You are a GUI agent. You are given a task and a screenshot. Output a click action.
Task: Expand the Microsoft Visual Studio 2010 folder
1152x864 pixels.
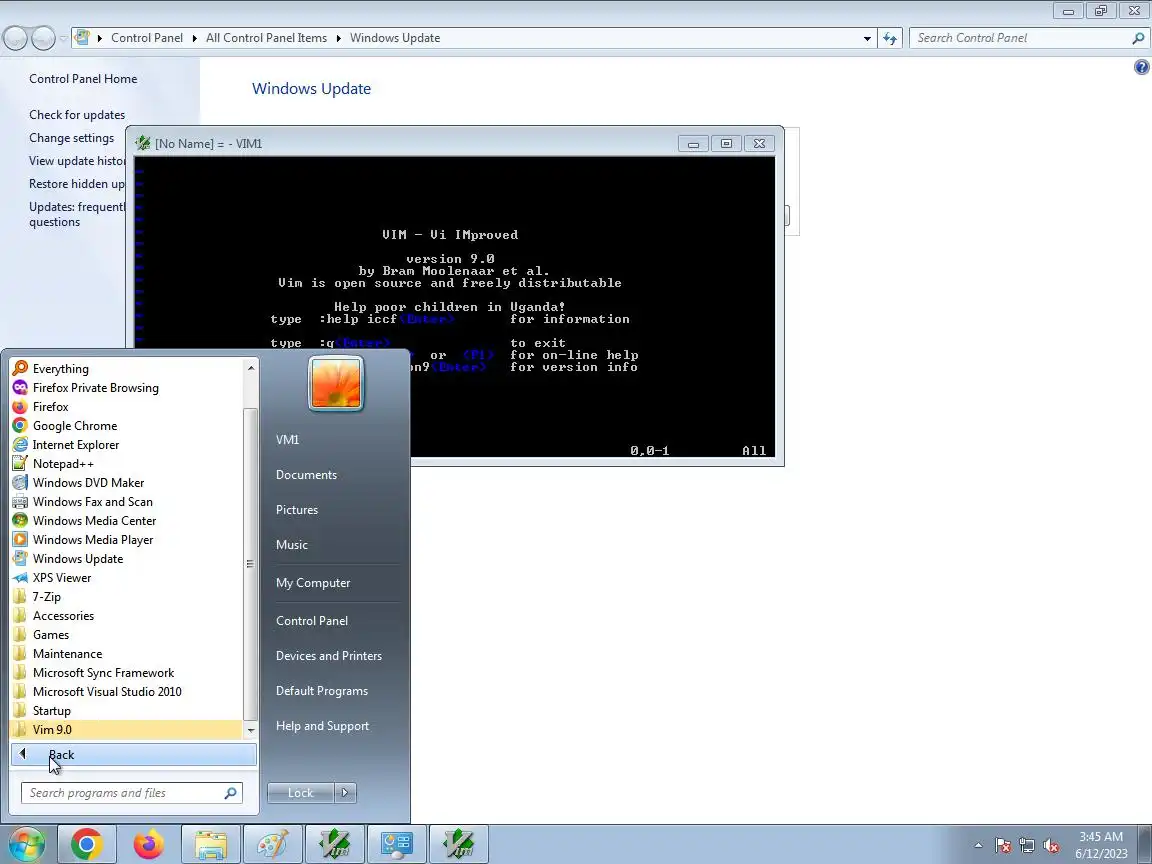point(126,692)
